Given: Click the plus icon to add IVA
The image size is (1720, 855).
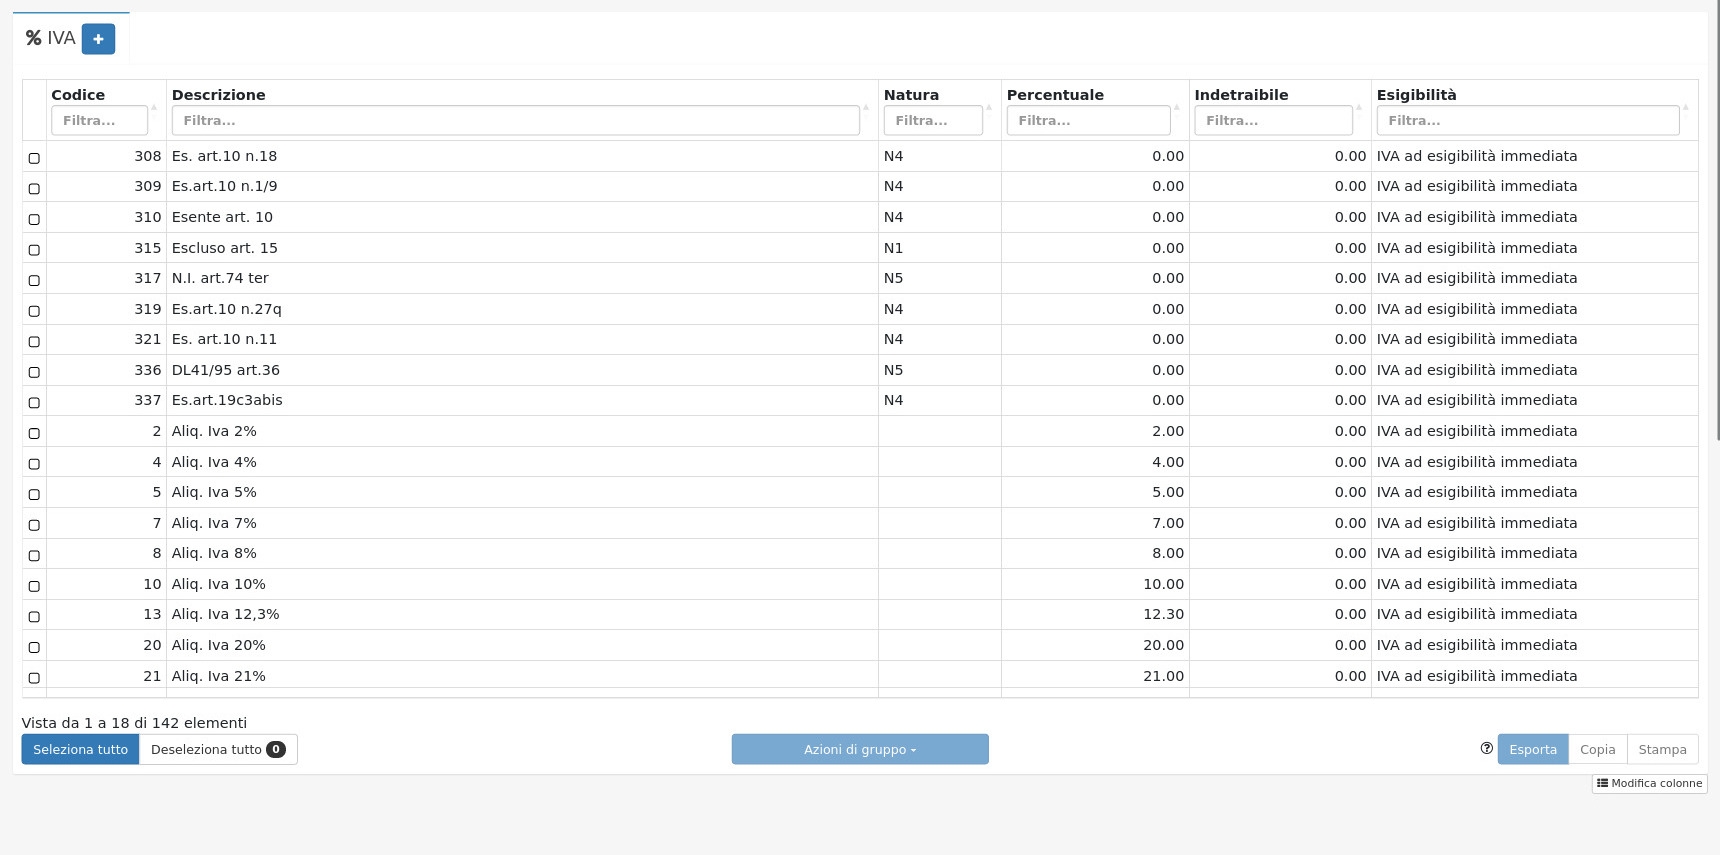Looking at the screenshot, I should 98,39.
